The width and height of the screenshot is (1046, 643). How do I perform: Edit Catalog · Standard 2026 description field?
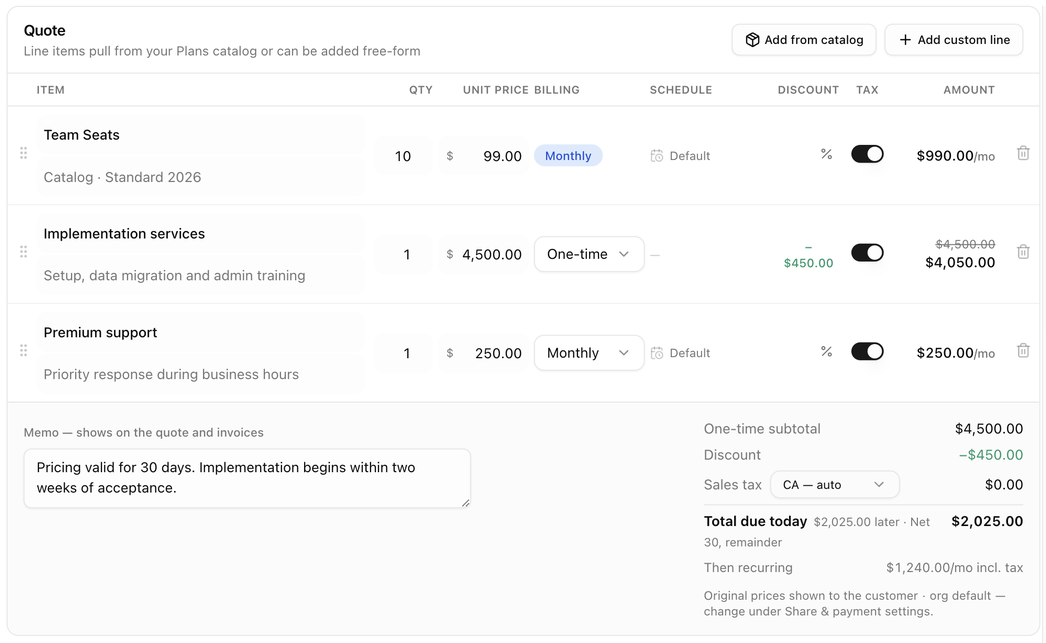[200, 177]
